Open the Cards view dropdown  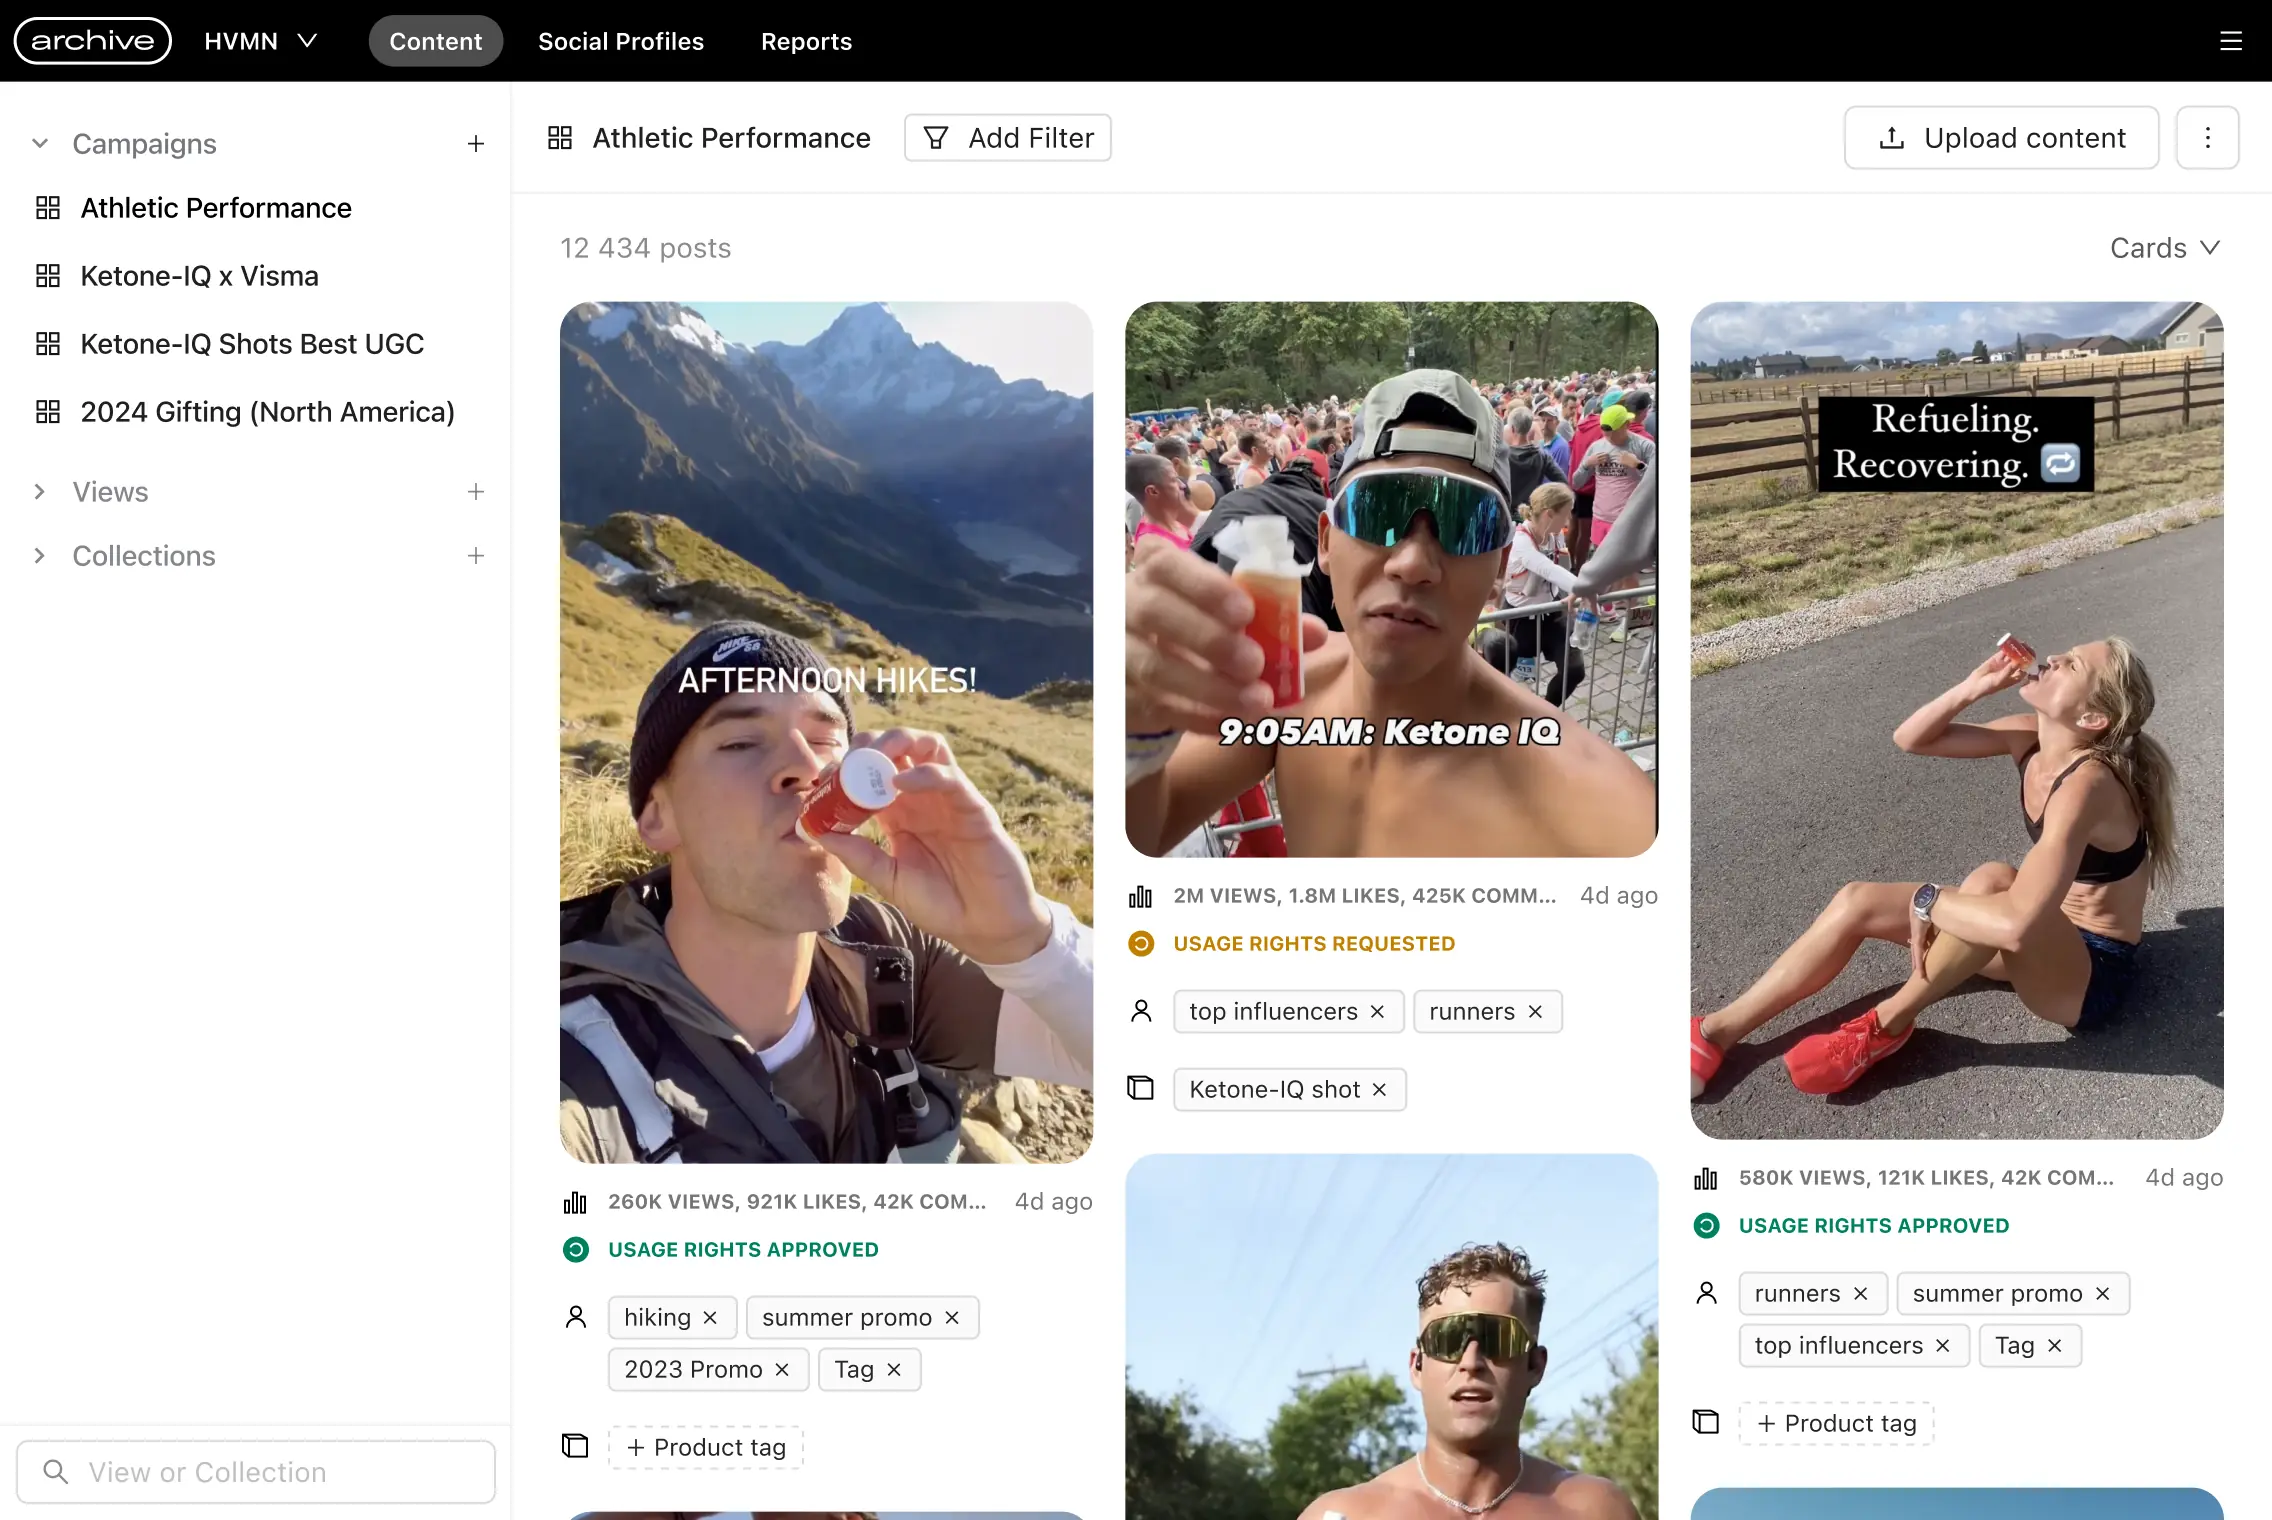(2165, 248)
